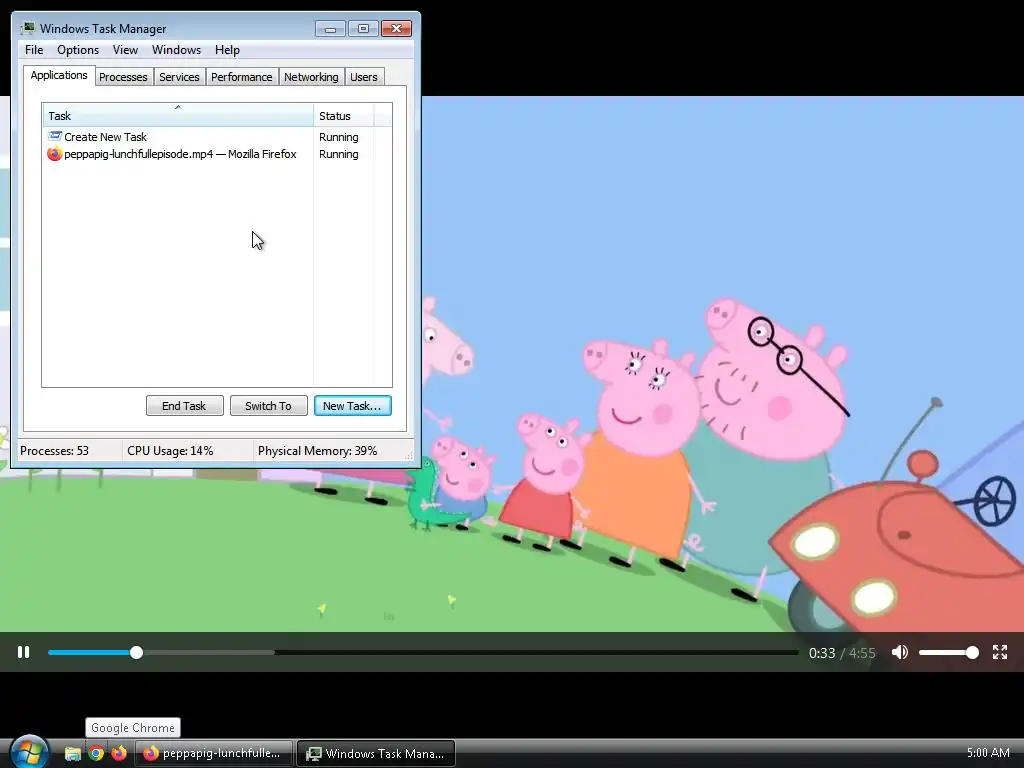Launch Google Chrome from the quick launch
Viewport: 1024px width, 768px height.
click(x=96, y=754)
